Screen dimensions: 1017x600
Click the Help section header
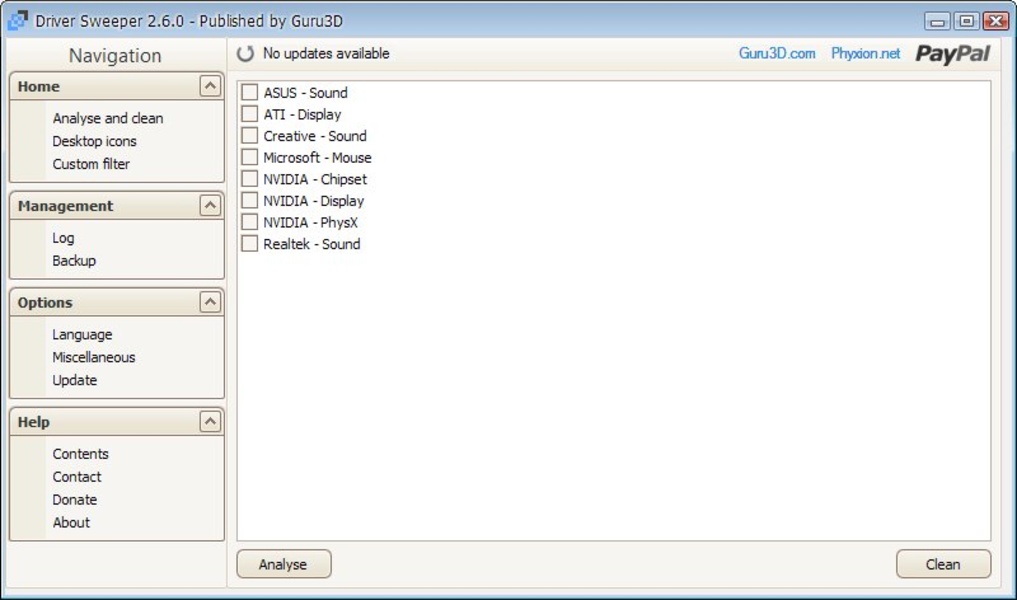click(117, 422)
